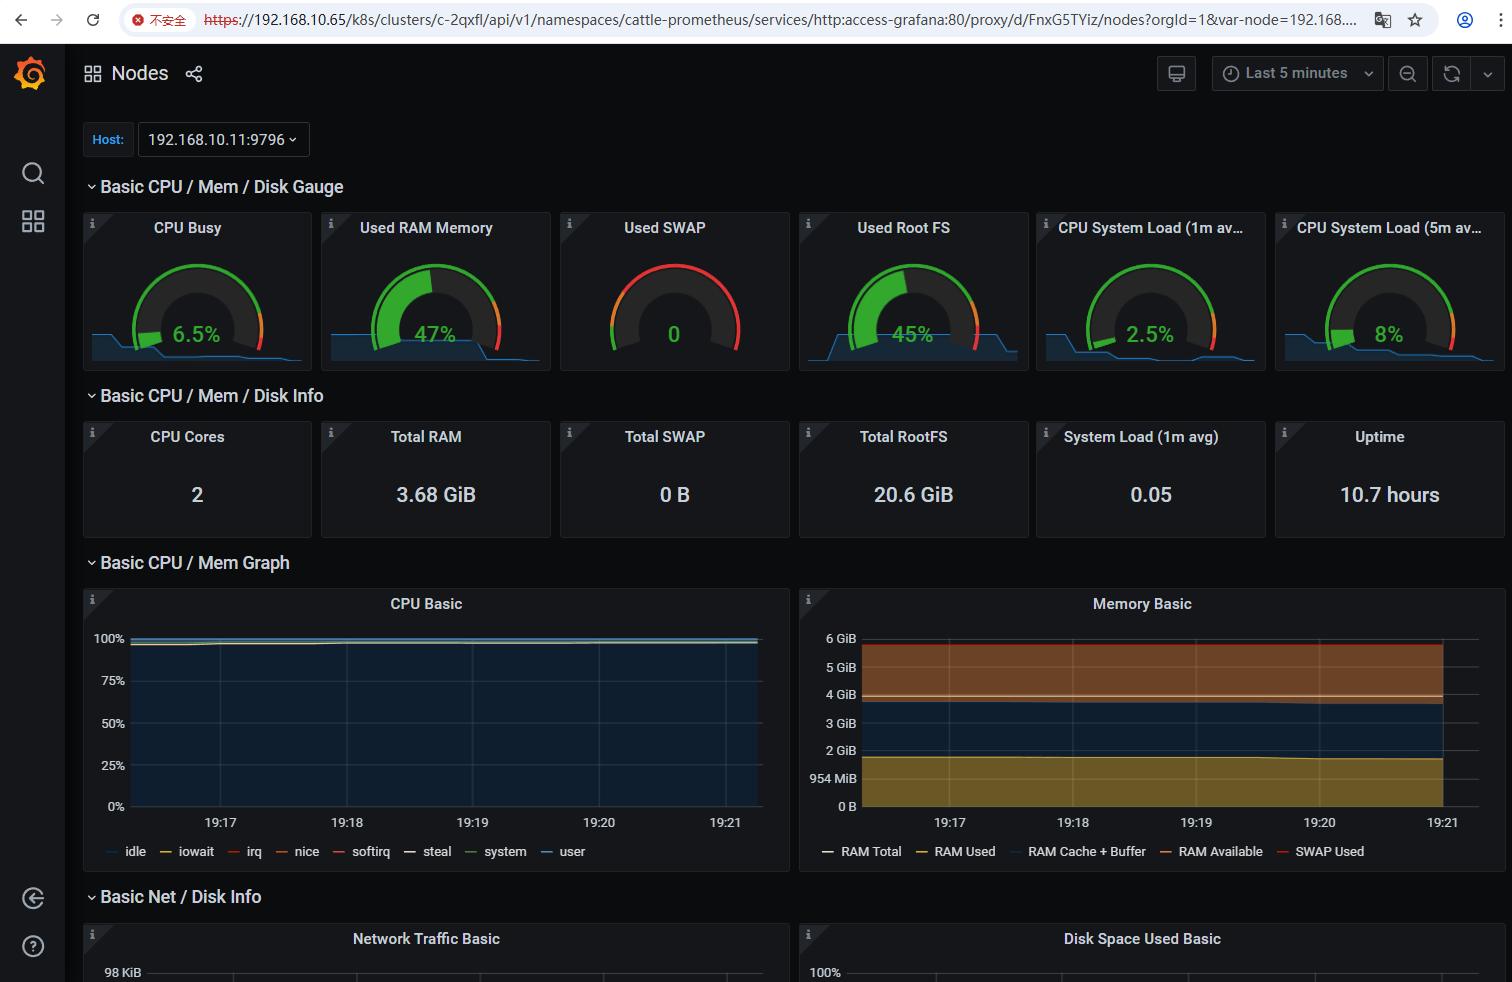Open the Disk Space Used Basic panel menu

point(1142,939)
